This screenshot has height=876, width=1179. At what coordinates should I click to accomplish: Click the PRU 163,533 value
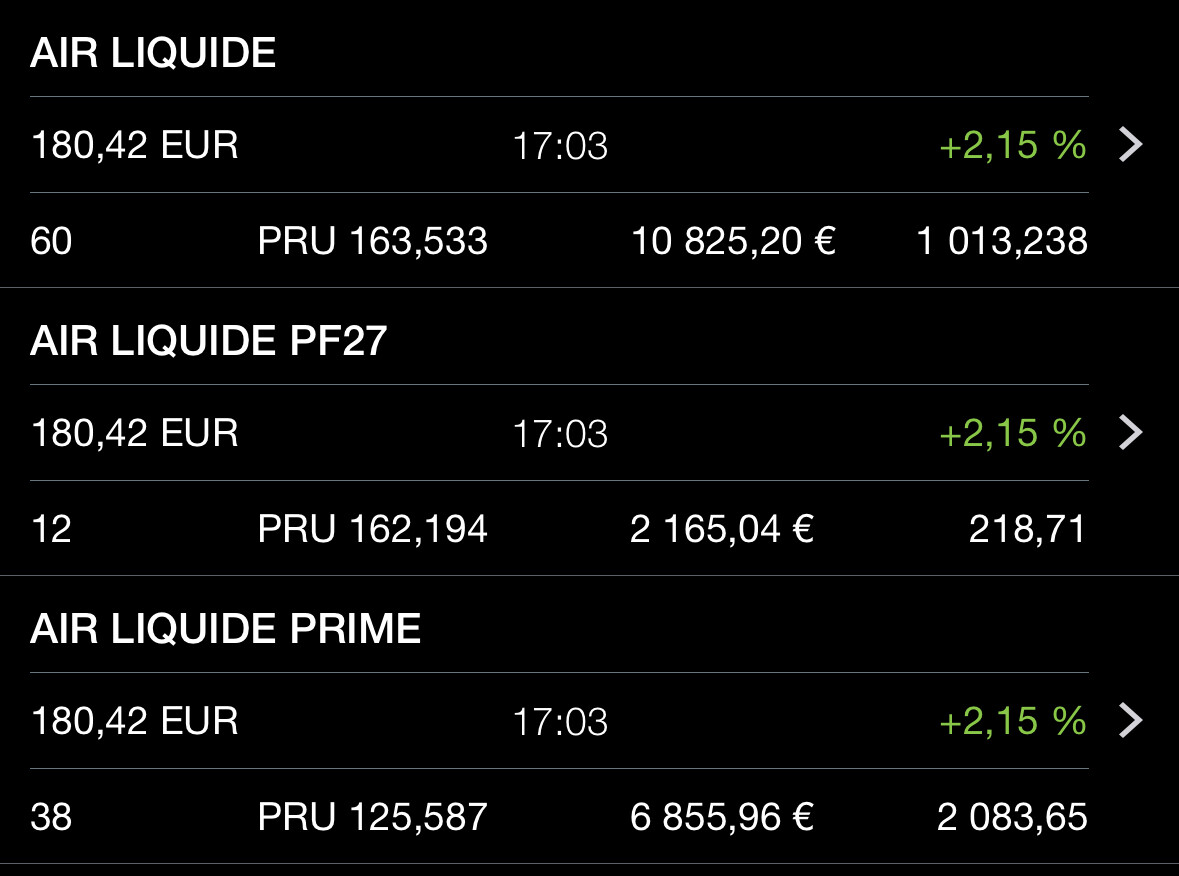click(x=372, y=241)
